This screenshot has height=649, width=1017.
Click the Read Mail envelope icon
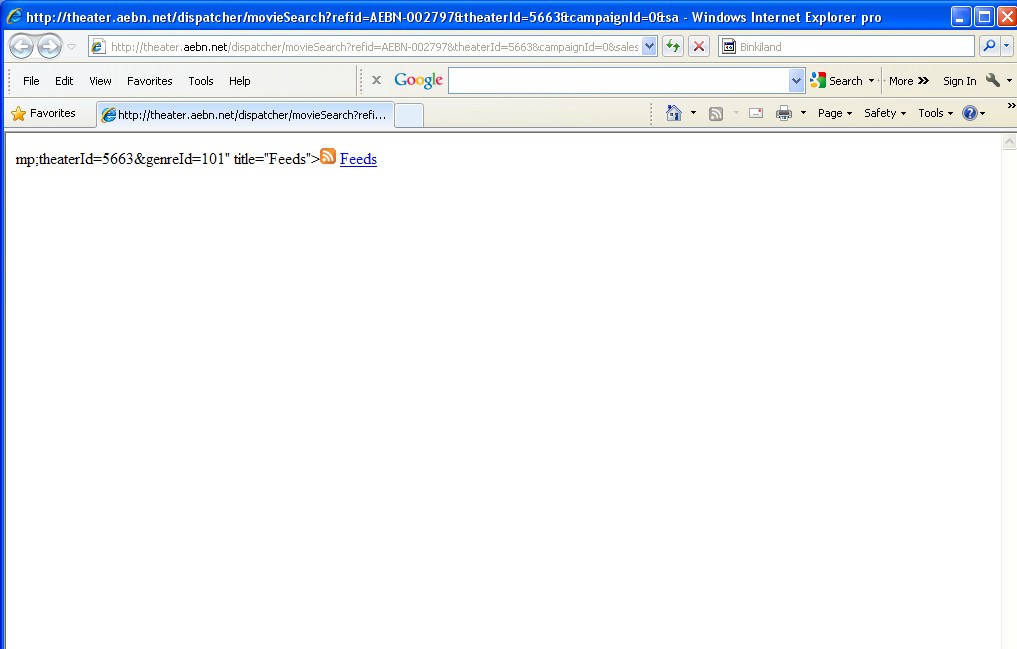pyautogui.click(x=756, y=113)
